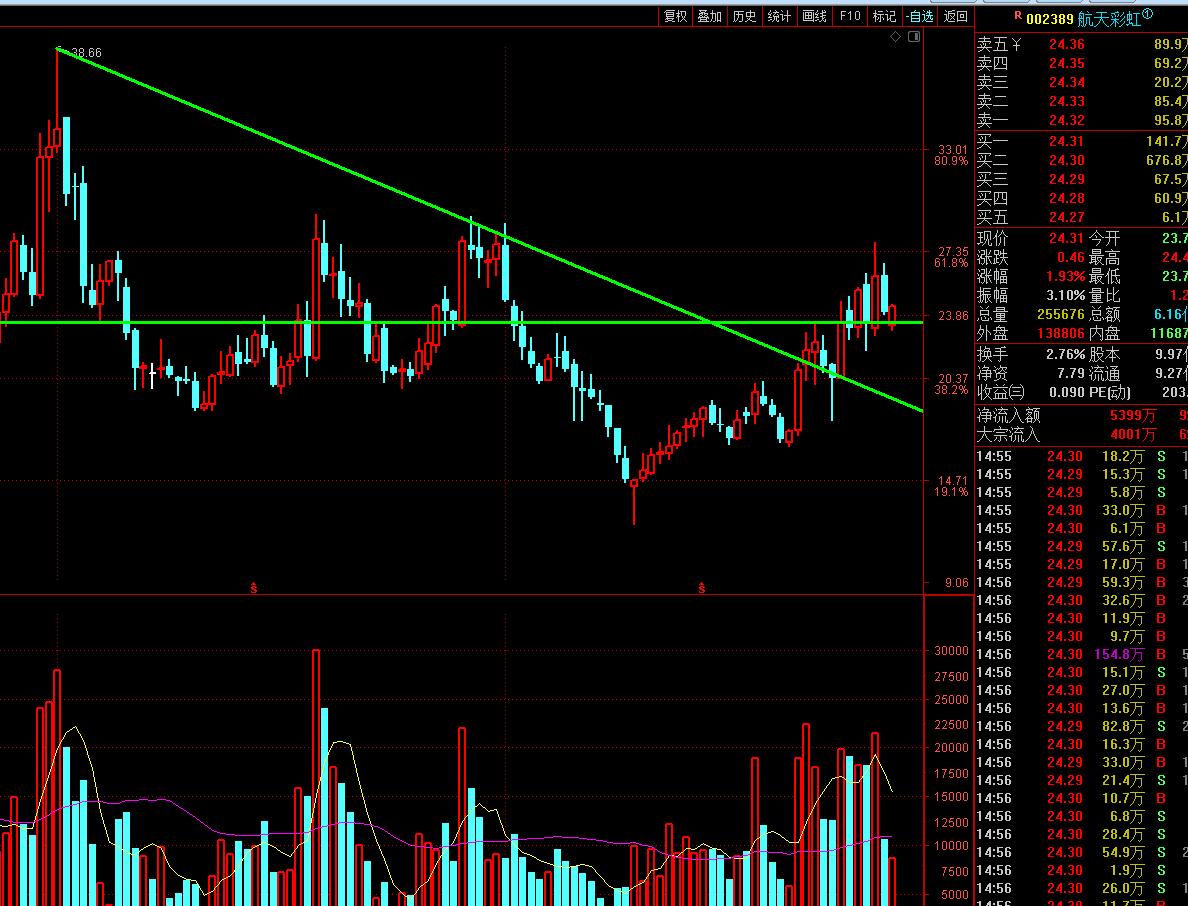
Task: Click the stock name 航天彩虹
Action: [1109, 20]
